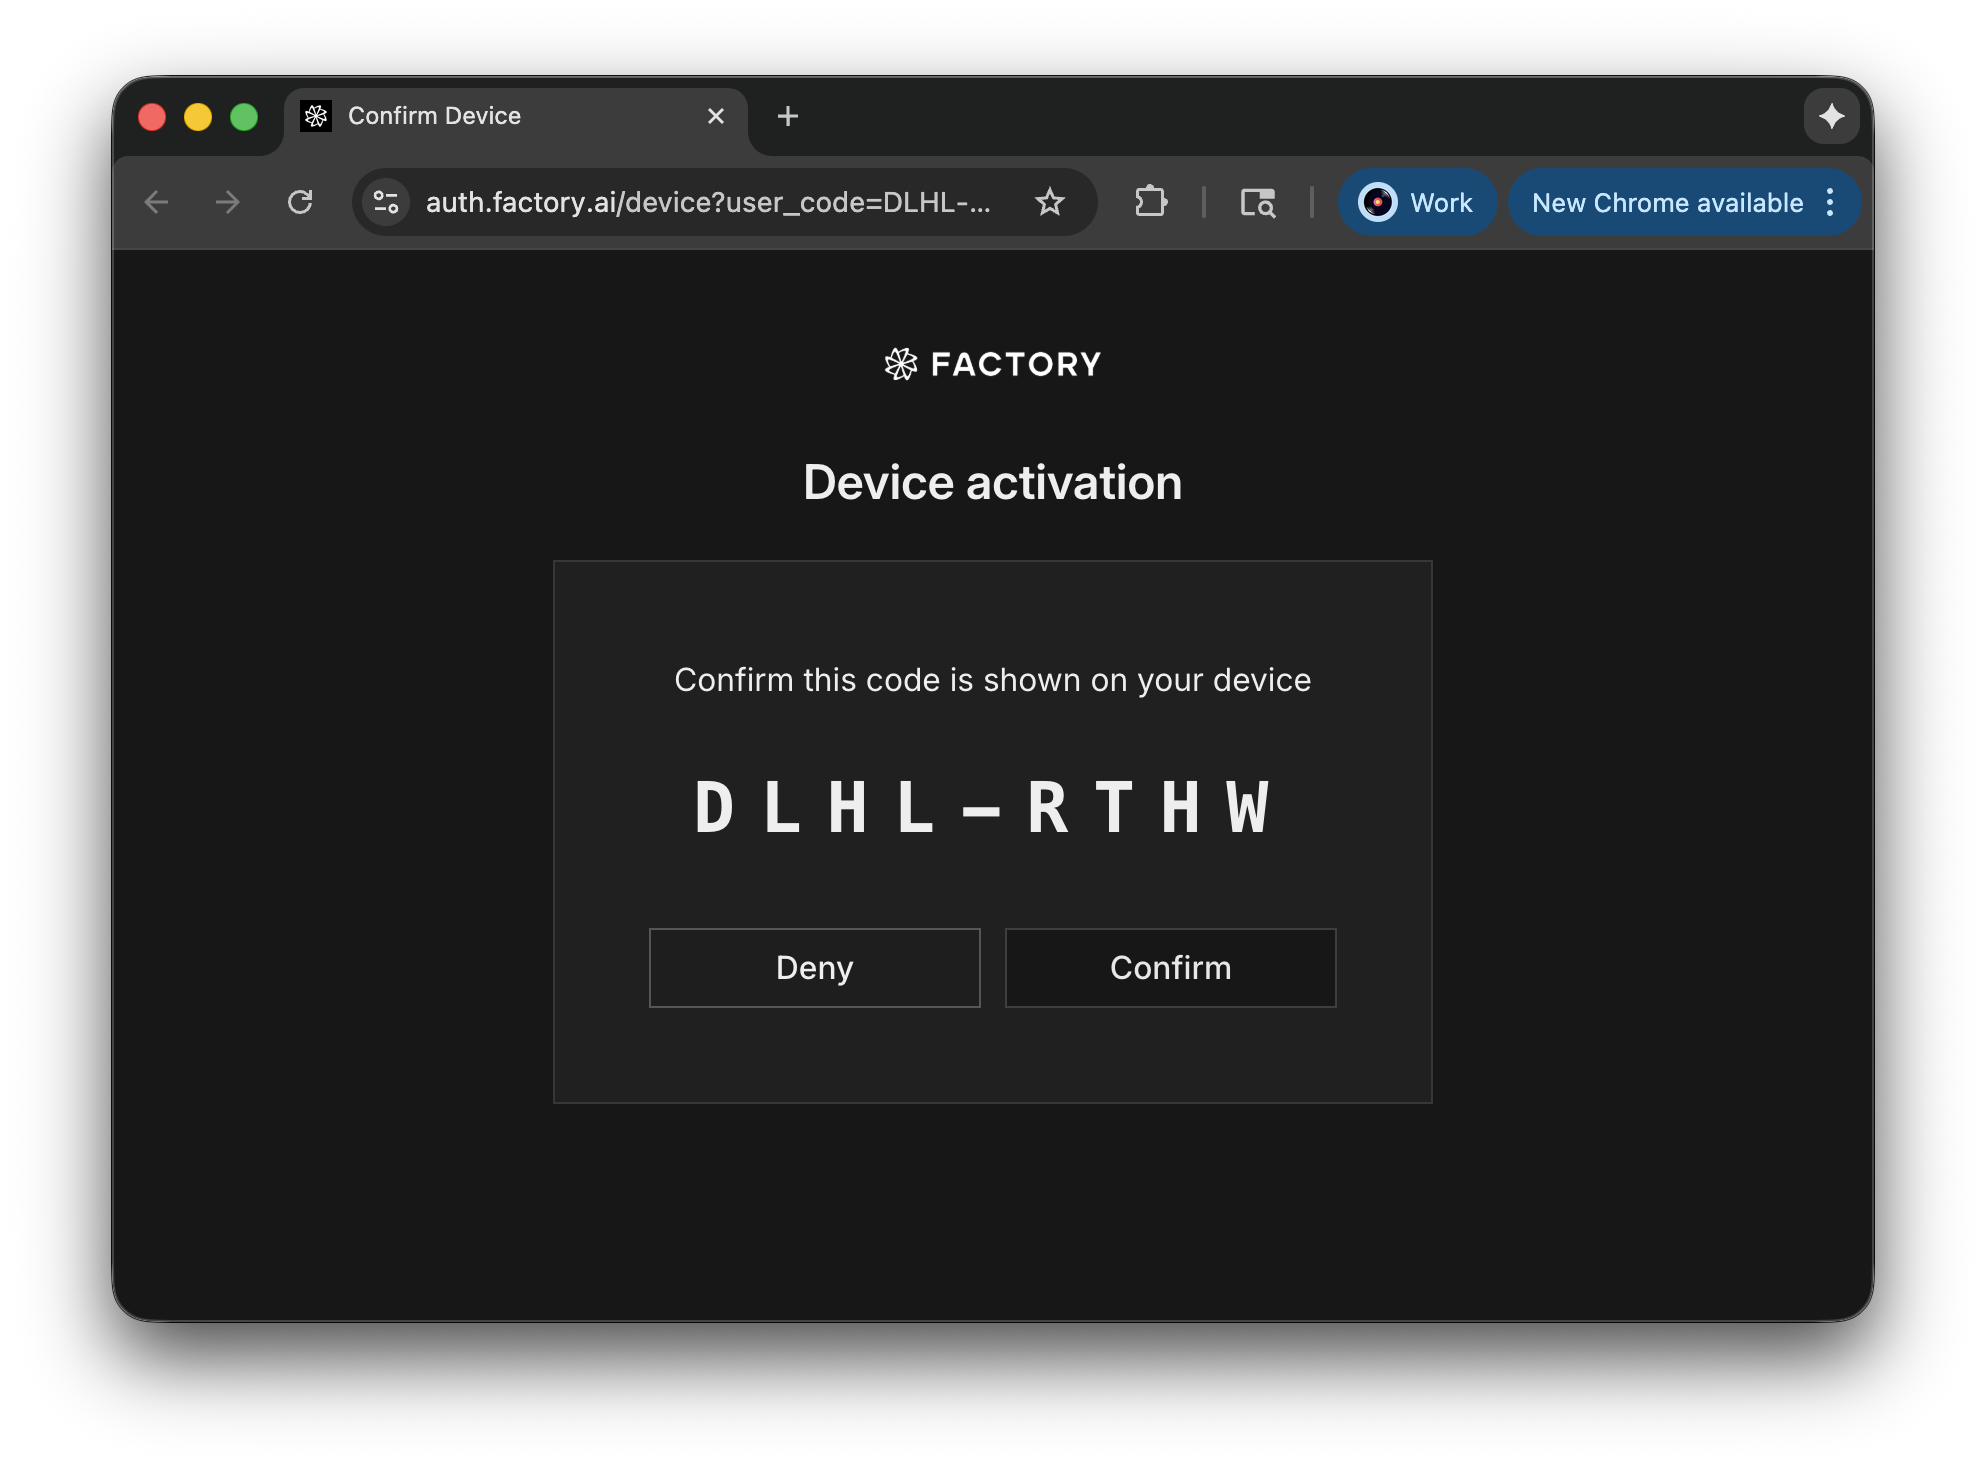Open a new browser tab with the plus button

coord(788,116)
